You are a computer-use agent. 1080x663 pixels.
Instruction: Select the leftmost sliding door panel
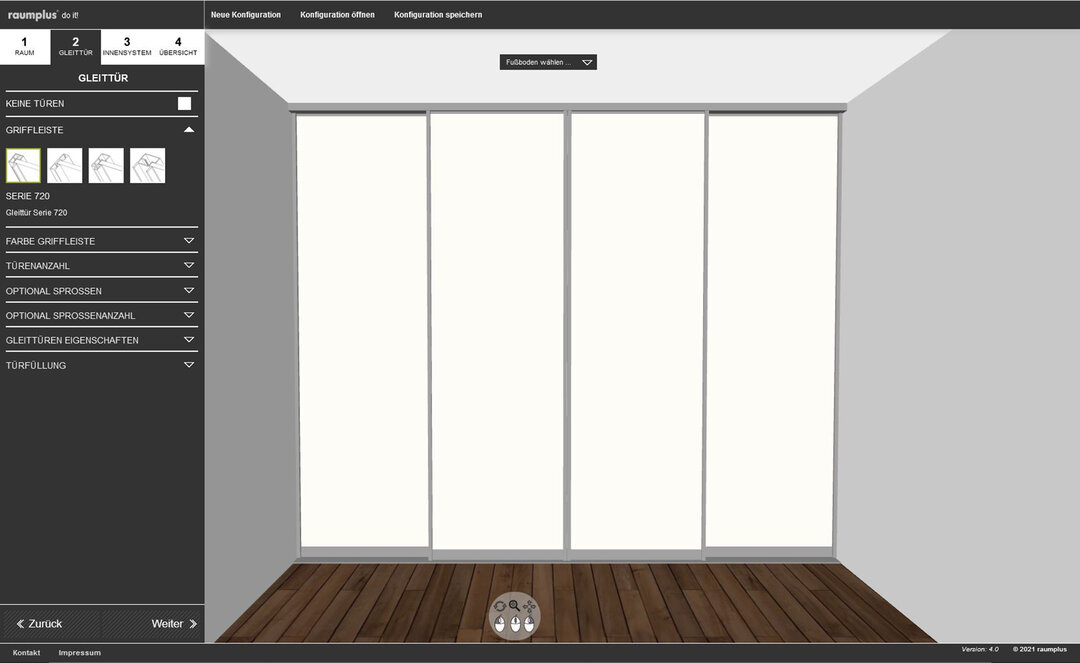(x=362, y=333)
